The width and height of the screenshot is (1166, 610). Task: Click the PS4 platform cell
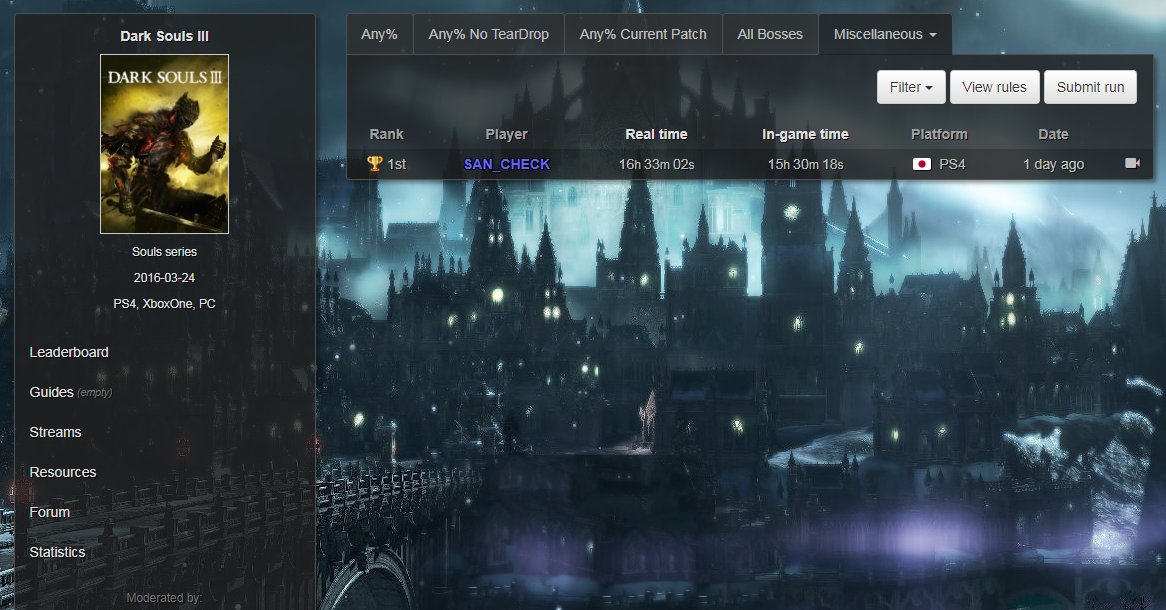pyautogui.click(x=952, y=164)
